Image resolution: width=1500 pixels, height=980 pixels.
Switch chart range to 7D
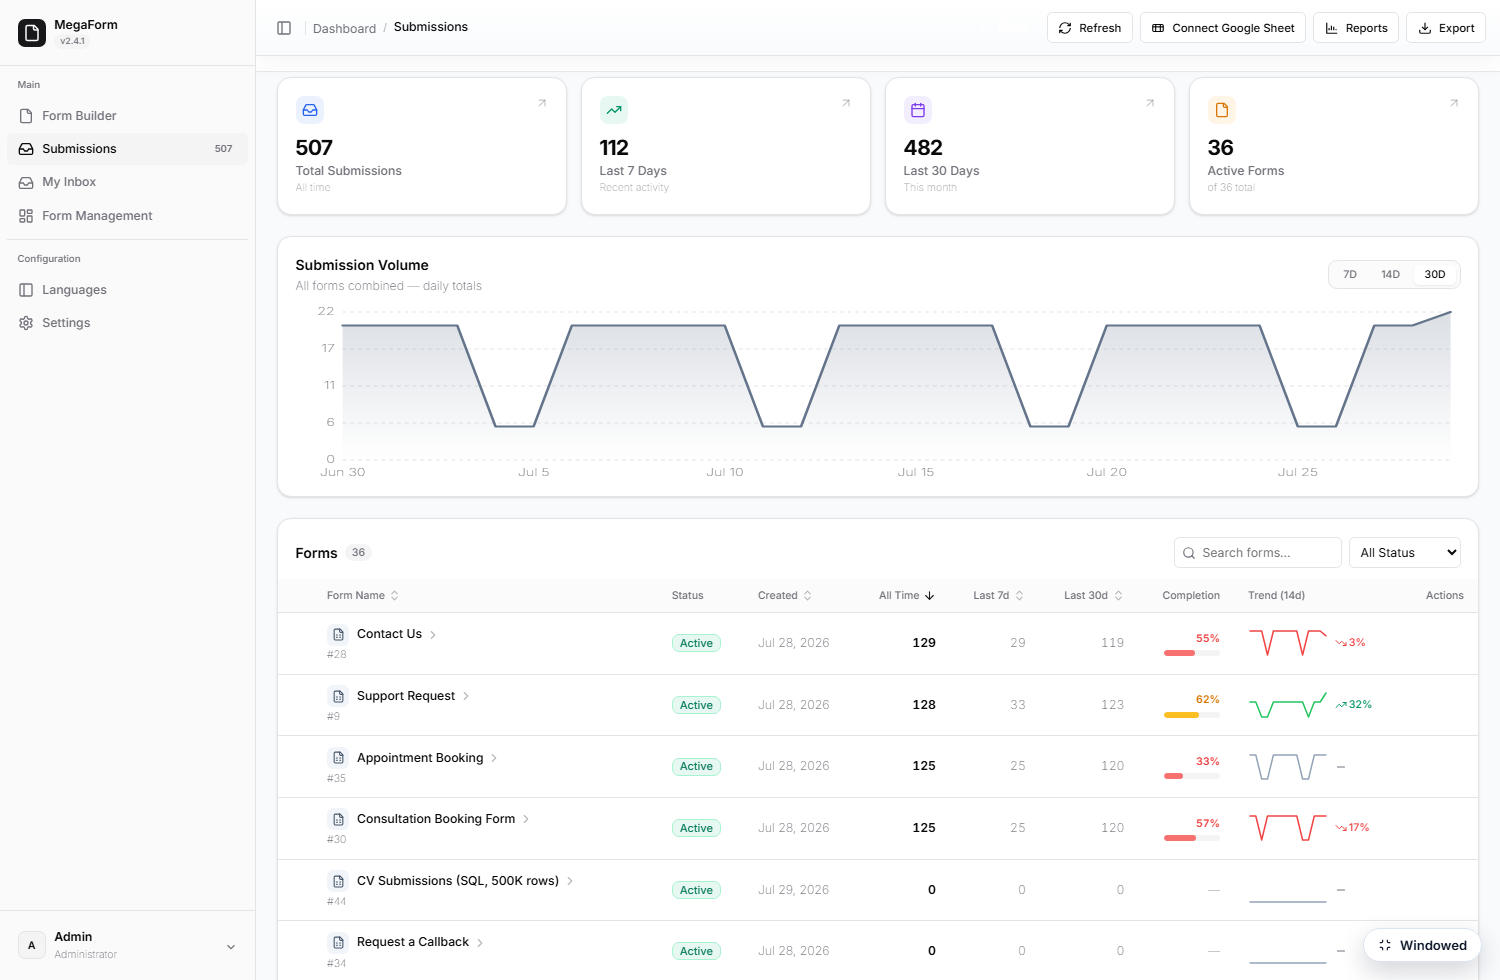click(x=1350, y=274)
